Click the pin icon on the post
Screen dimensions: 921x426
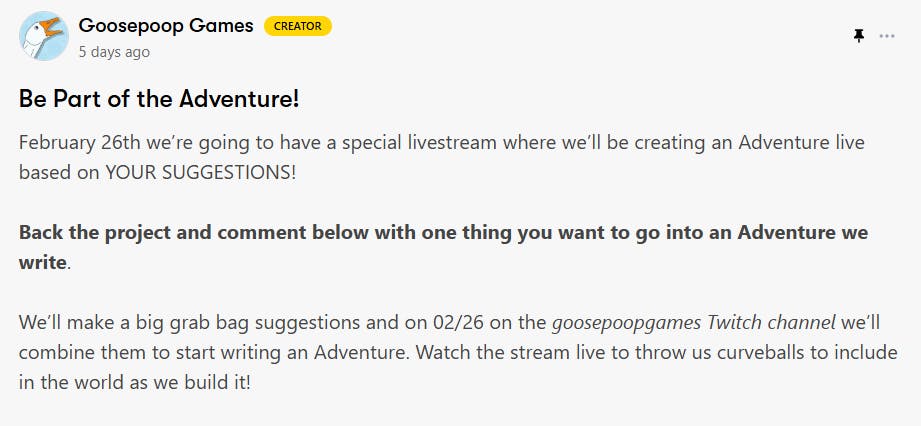[x=858, y=36]
